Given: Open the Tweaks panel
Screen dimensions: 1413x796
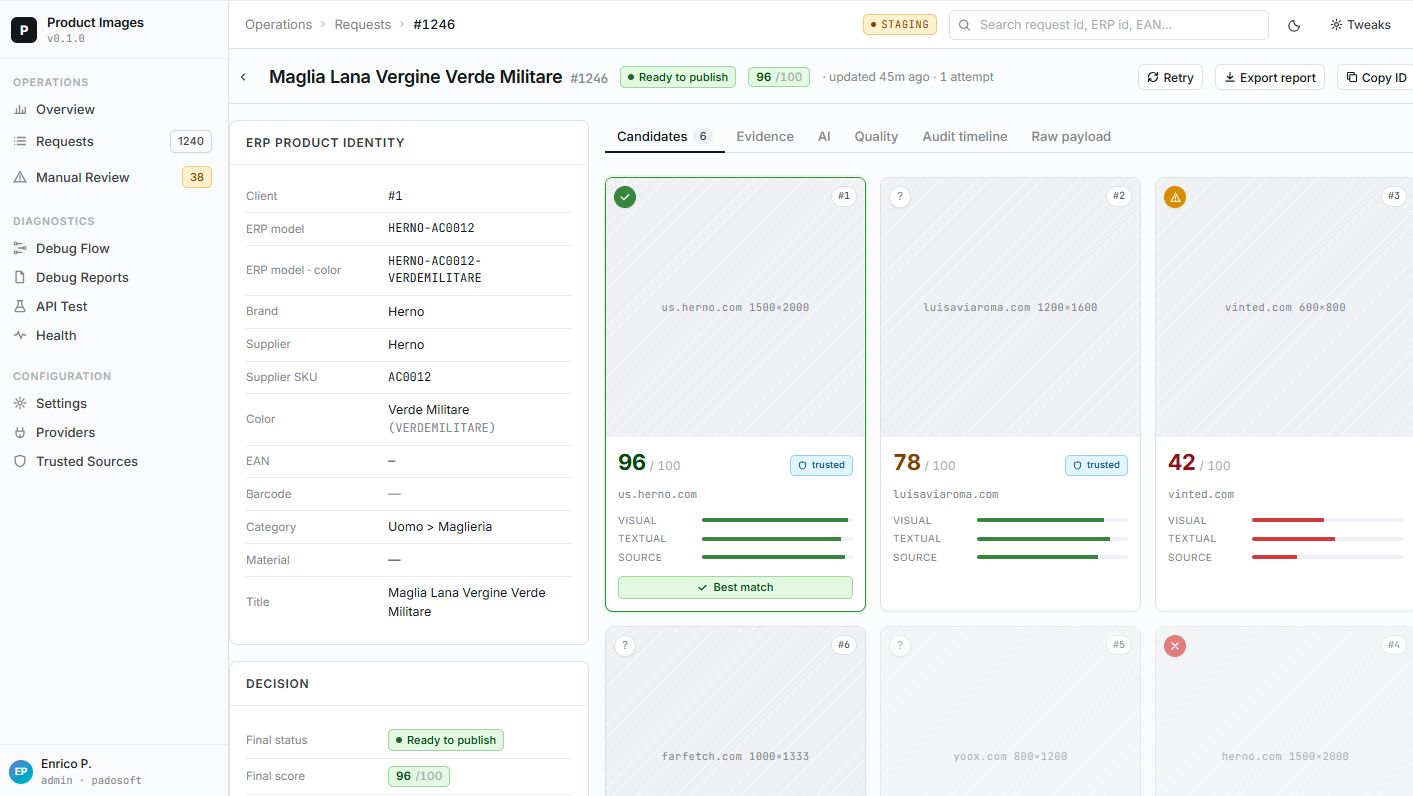Looking at the screenshot, I should [x=1361, y=25].
